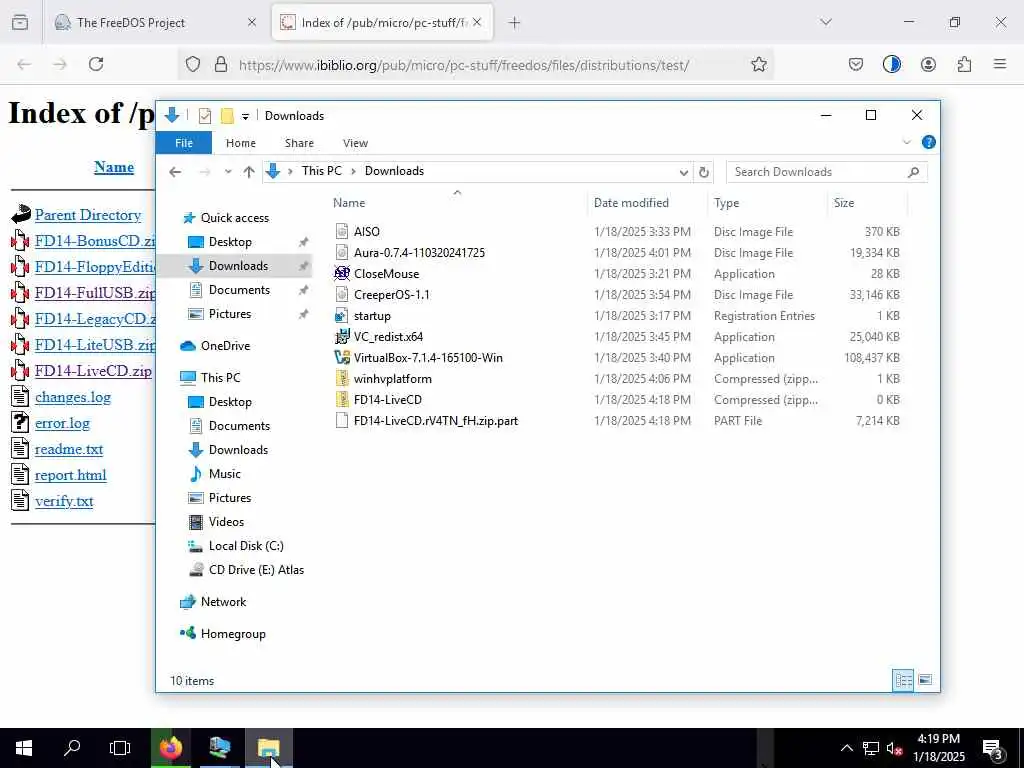Open Customize Quick Access Toolbar dropdown
This screenshot has height=768, width=1024.
point(246,117)
